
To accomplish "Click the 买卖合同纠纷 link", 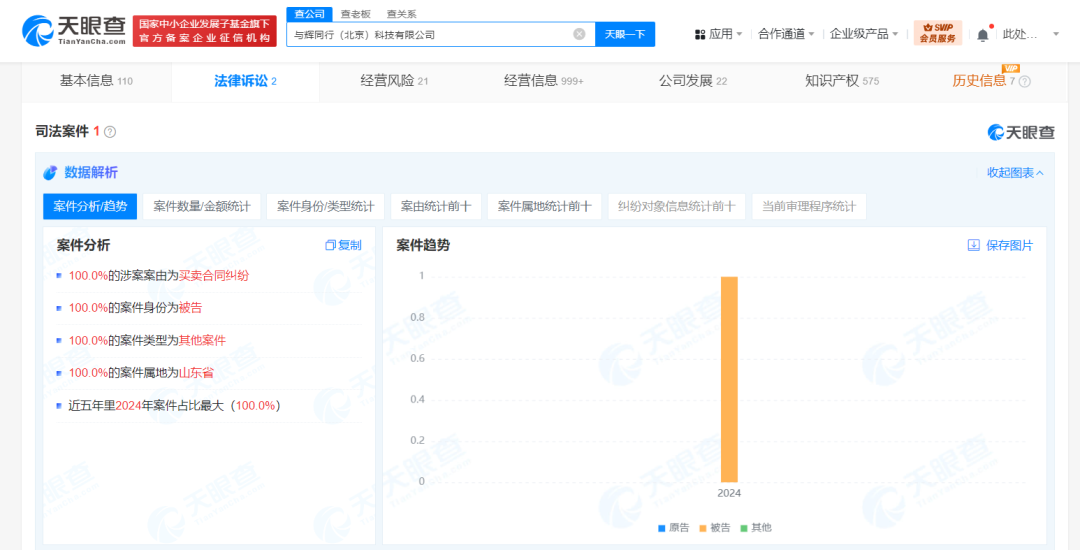I will click(x=214, y=275).
